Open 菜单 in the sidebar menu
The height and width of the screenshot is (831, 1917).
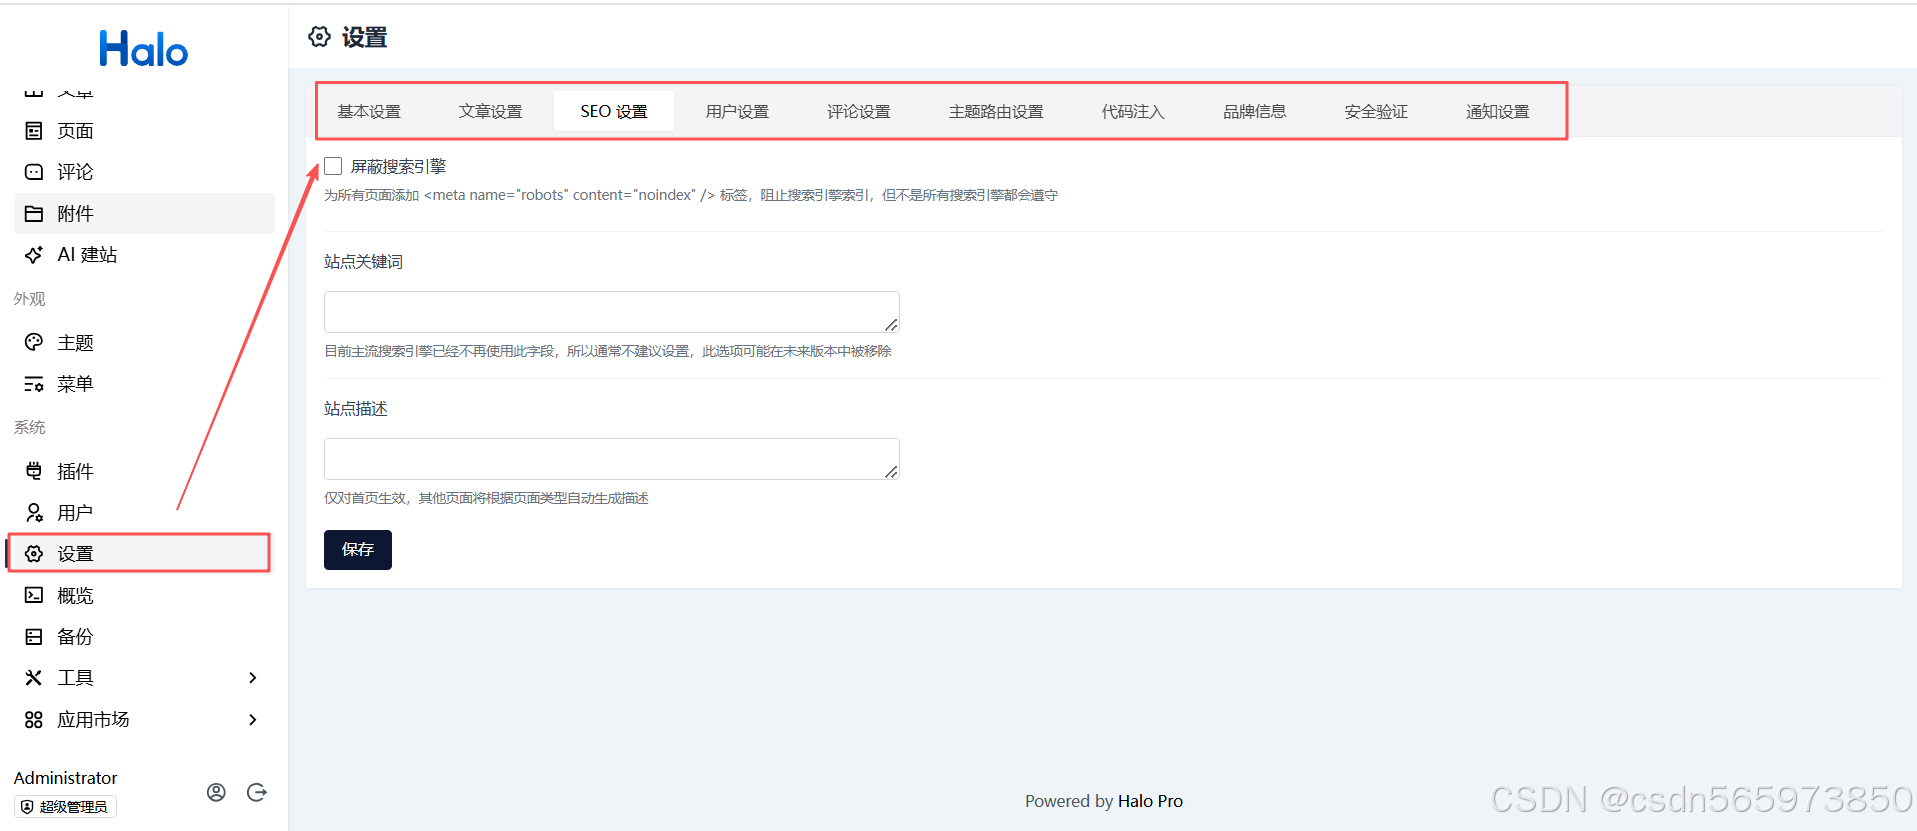[144, 384]
